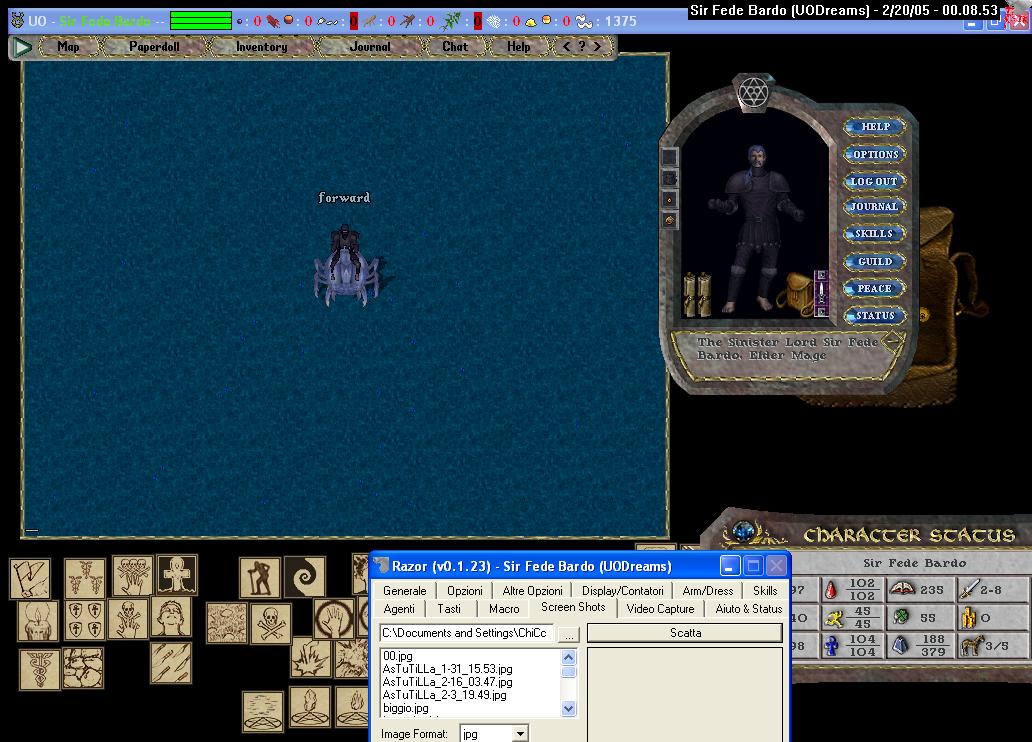Click the STATUS button on paperdoll

tap(875, 315)
